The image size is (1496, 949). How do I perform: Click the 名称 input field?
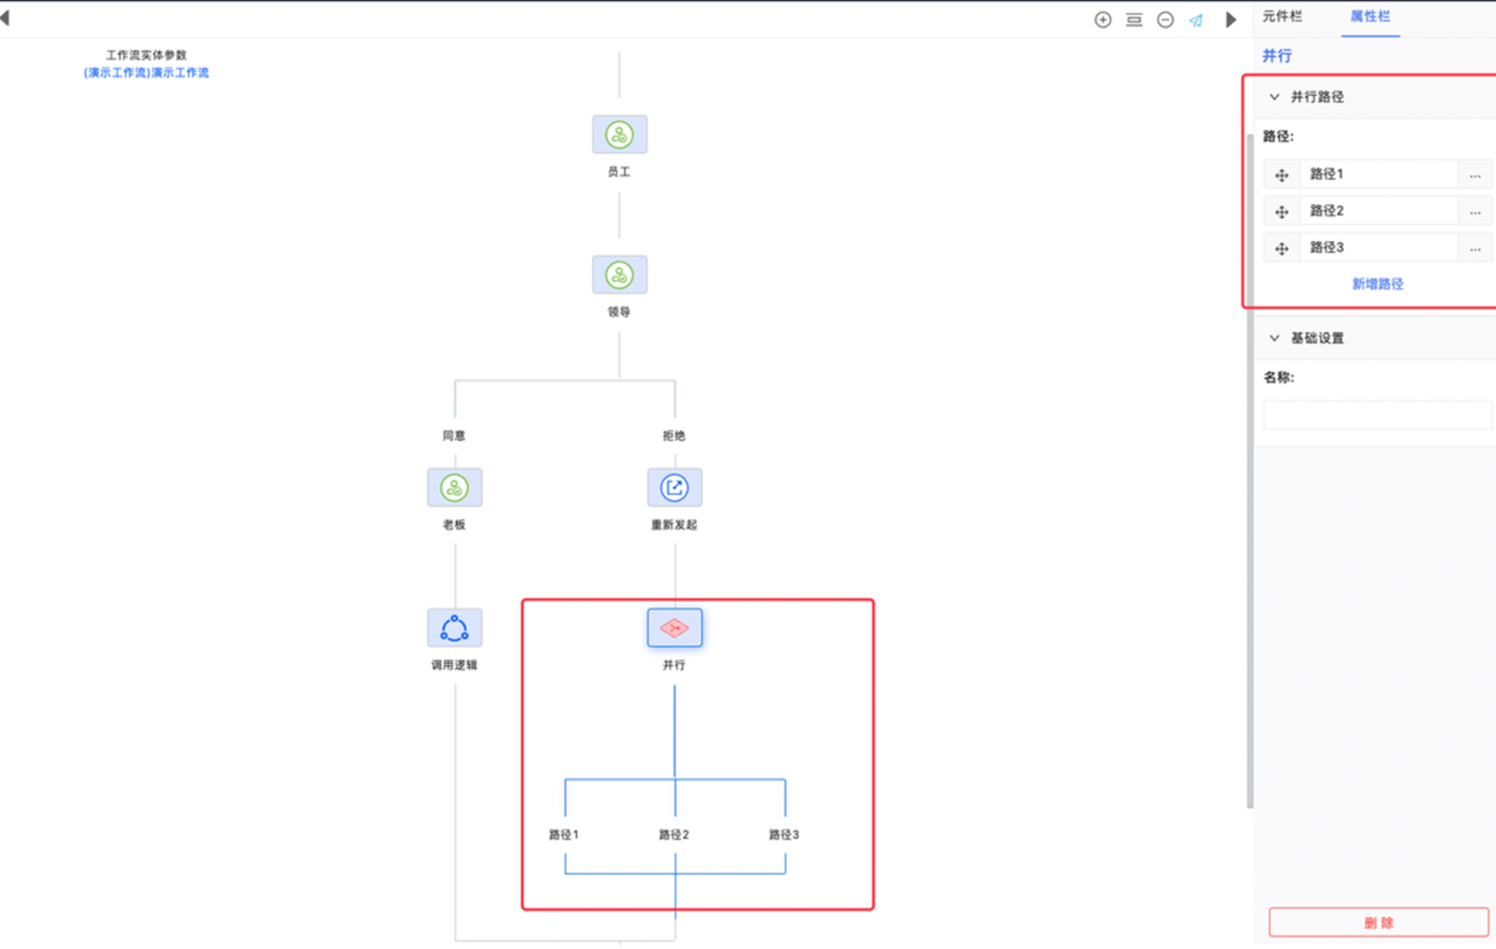pyautogui.click(x=1377, y=415)
